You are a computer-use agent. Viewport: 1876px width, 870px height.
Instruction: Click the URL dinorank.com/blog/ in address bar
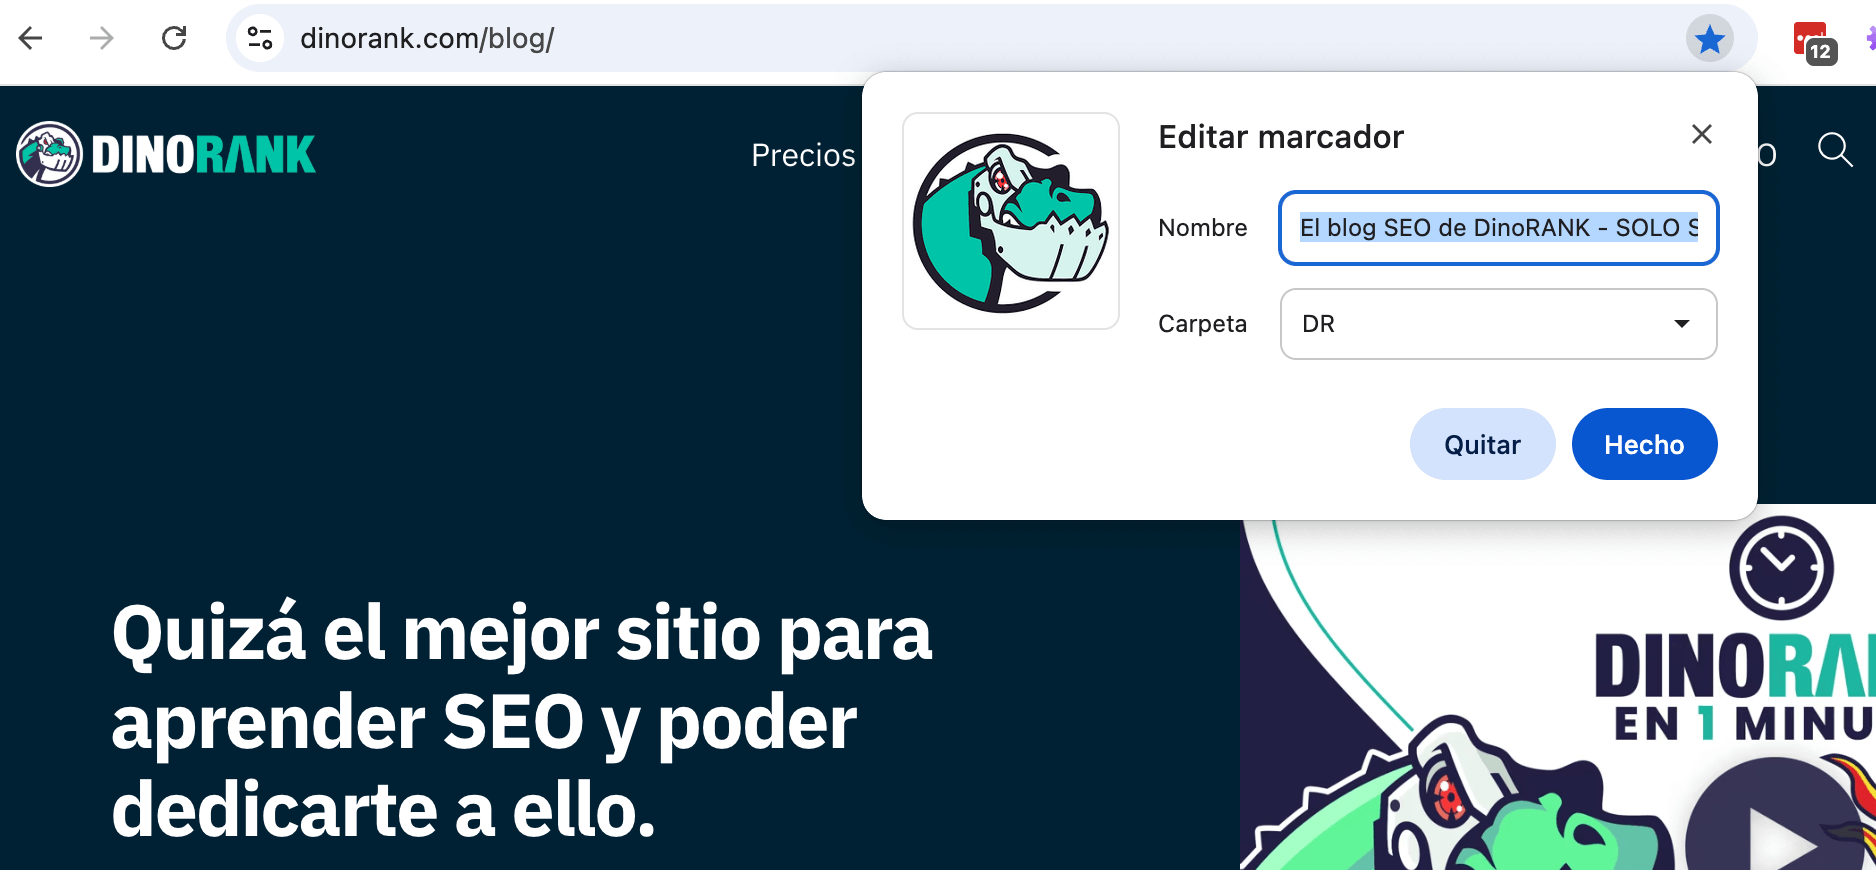pos(427,38)
